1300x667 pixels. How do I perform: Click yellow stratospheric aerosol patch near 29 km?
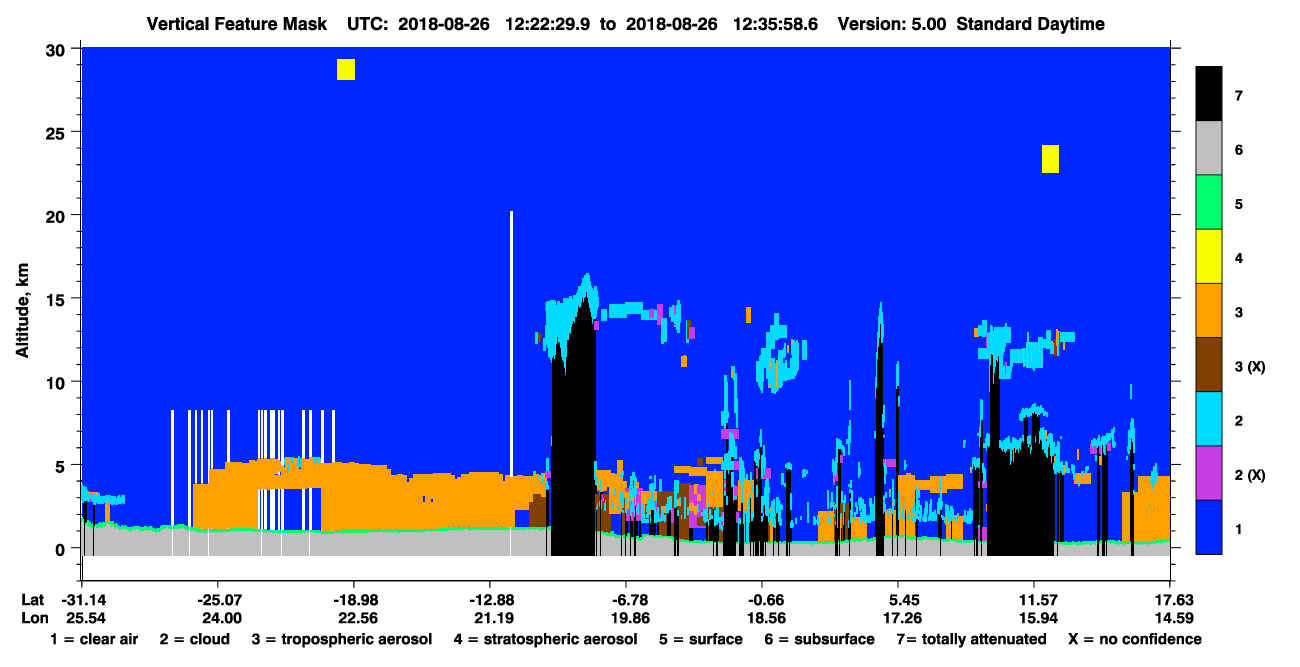tap(346, 69)
